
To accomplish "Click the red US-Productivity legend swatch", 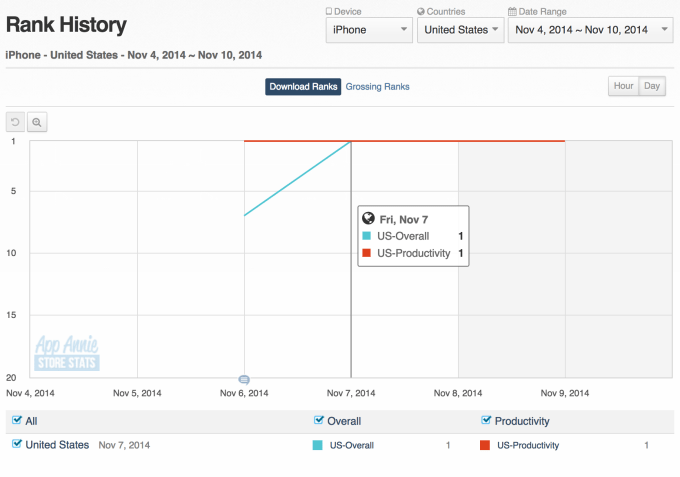I will click(x=485, y=445).
